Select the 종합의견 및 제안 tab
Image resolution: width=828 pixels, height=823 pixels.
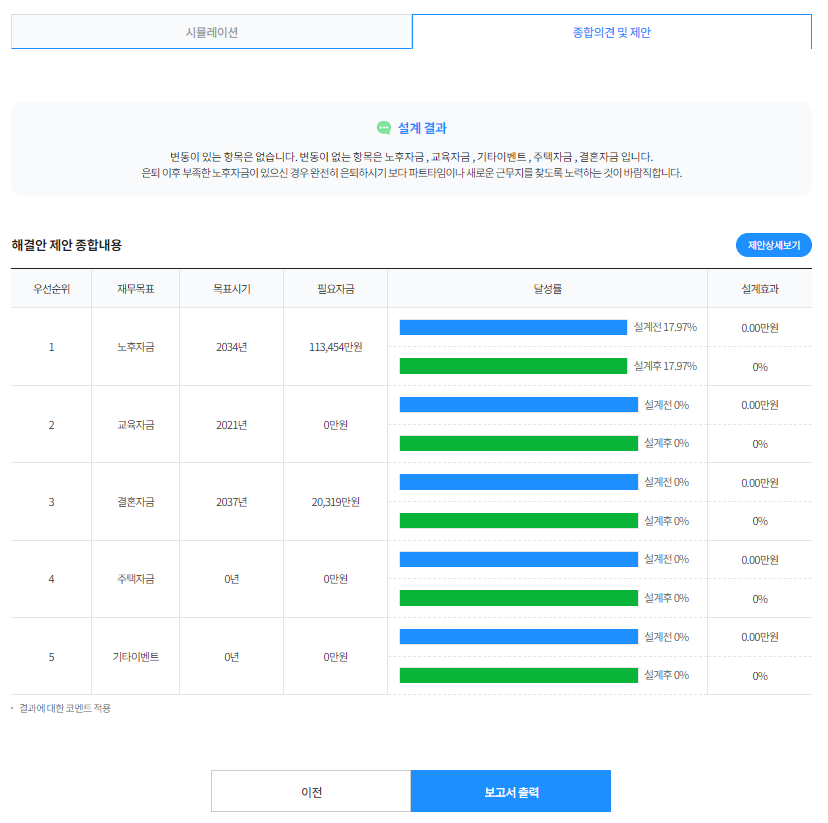[611, 32]
